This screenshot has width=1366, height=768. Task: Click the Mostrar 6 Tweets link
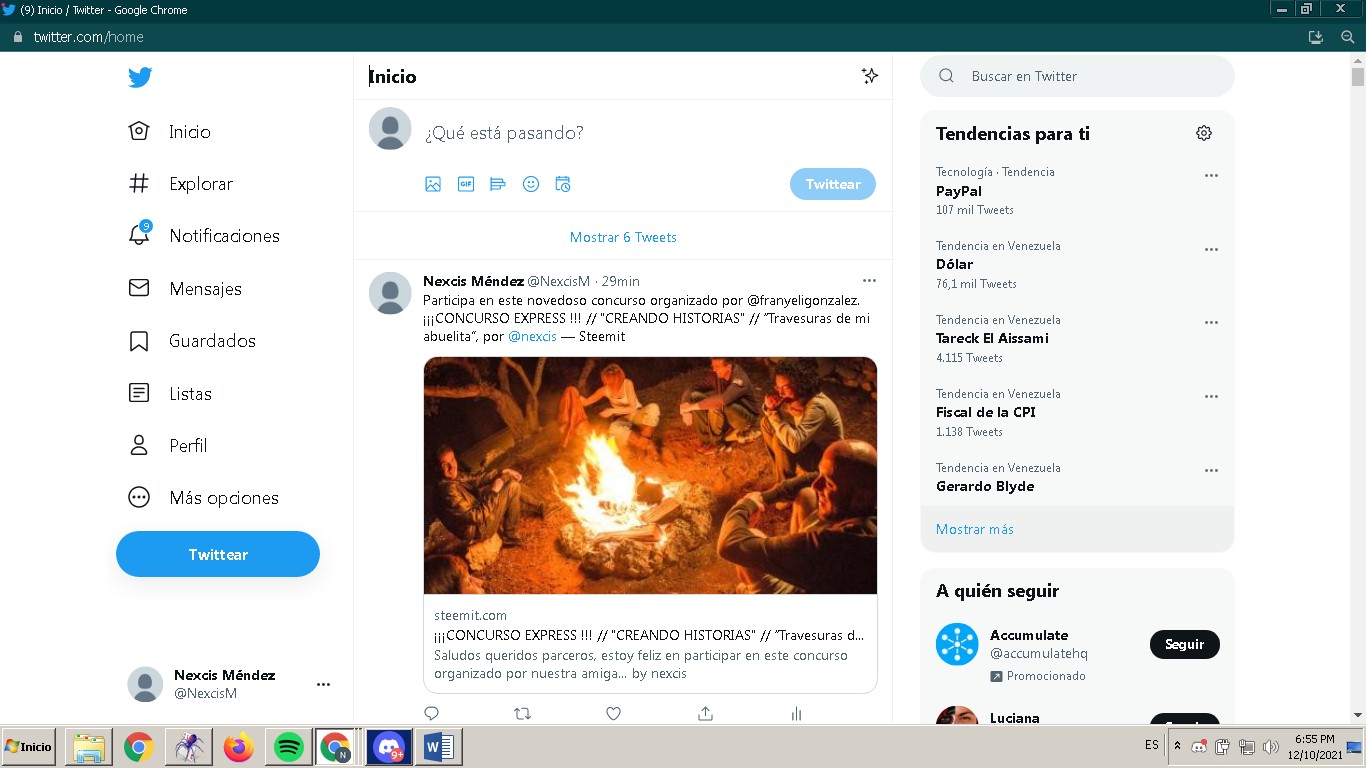[623, 237]
